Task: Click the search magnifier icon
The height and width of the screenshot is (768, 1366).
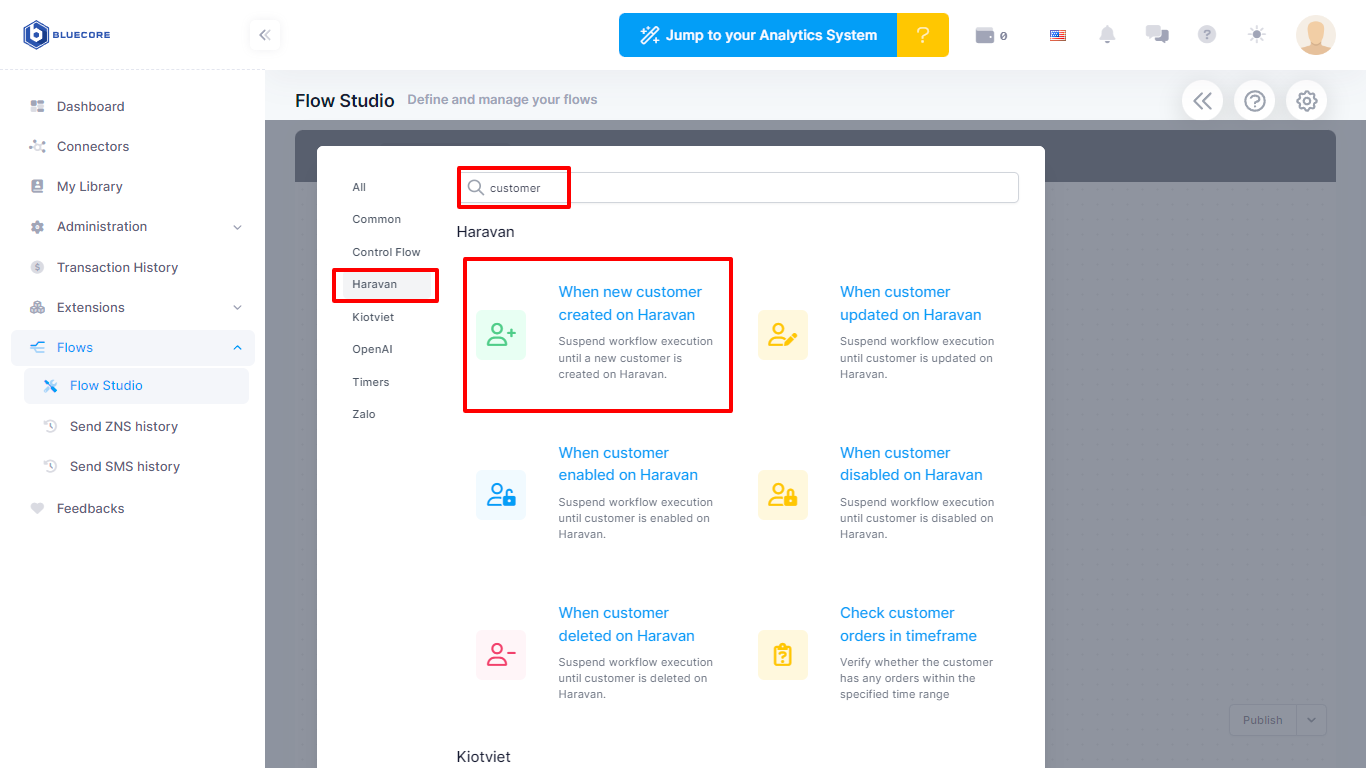Action: tap(476, 188)
